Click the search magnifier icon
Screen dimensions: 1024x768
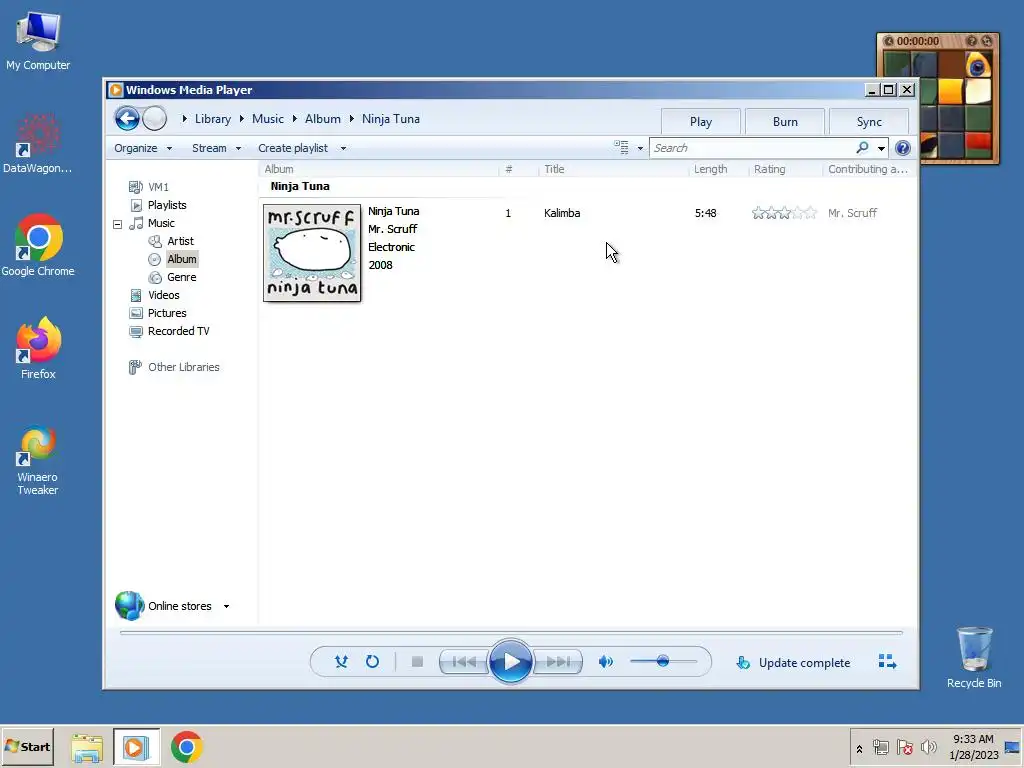point(862,148)
